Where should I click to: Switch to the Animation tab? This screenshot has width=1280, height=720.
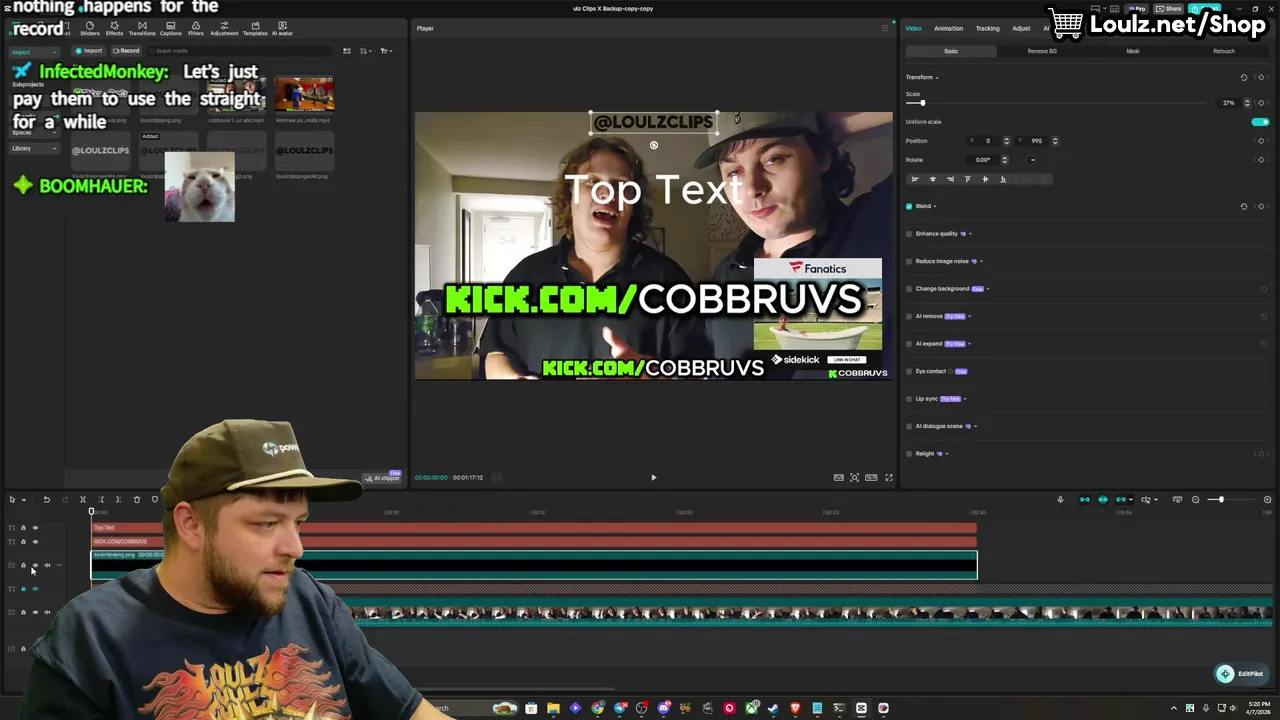coord(948,28)
